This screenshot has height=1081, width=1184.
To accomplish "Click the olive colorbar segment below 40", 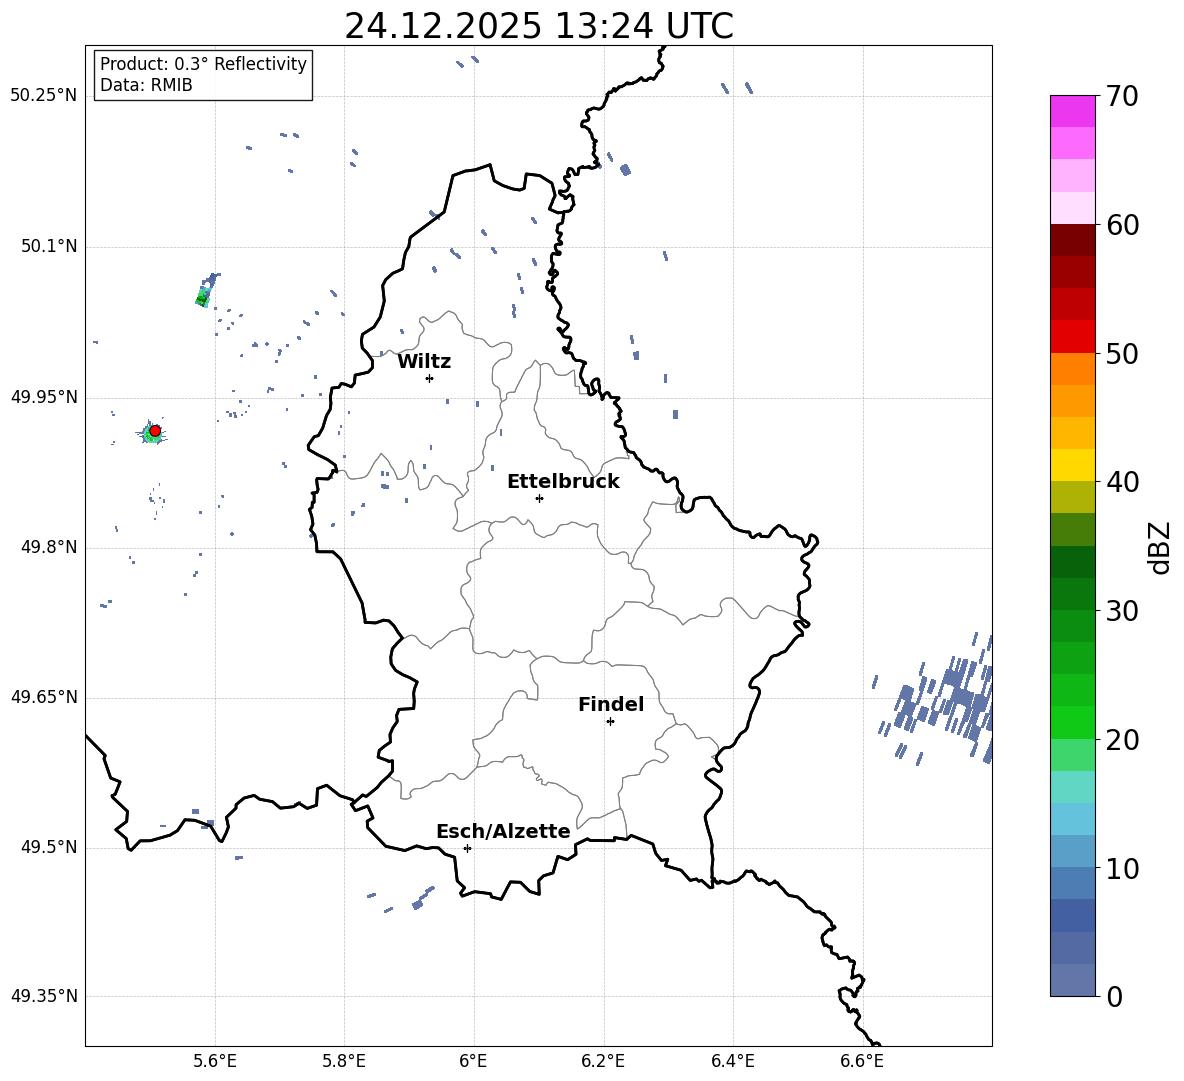I will [1072, 497].
